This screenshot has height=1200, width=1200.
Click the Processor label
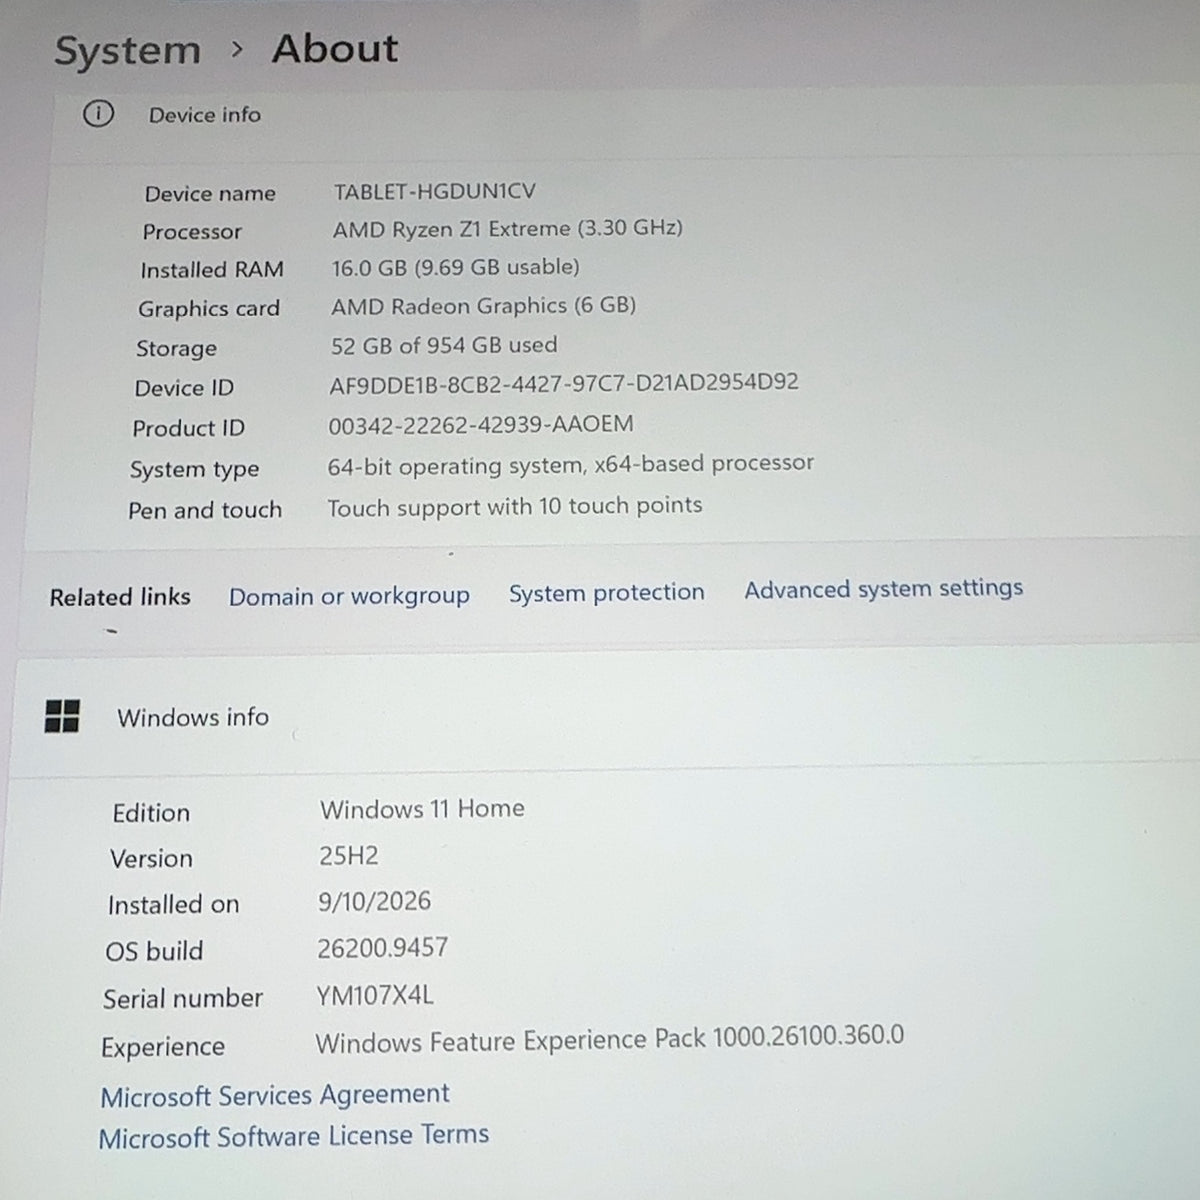[x=192, y=231]
